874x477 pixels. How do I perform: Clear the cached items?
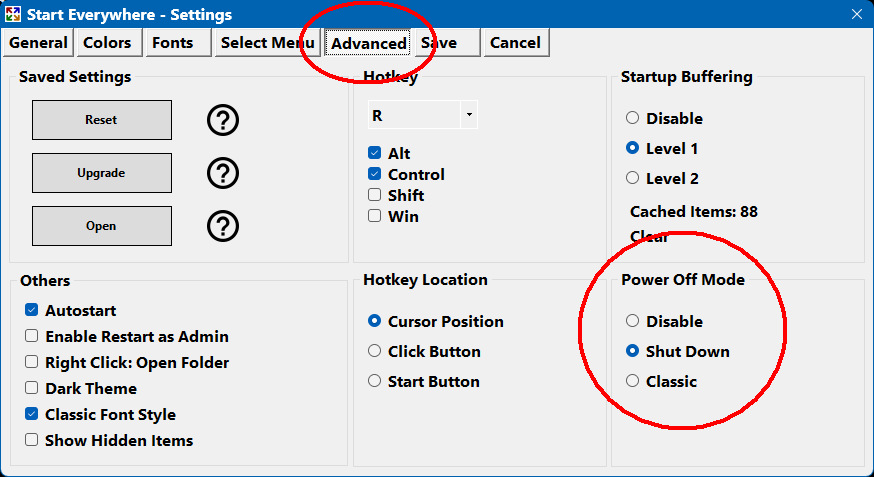(649, 237)
